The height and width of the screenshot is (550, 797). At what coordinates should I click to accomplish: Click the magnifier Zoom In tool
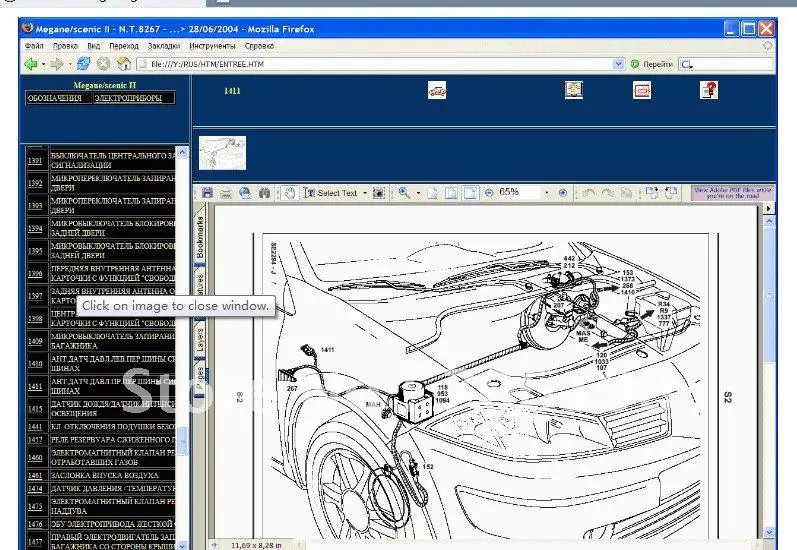point(404,193)
